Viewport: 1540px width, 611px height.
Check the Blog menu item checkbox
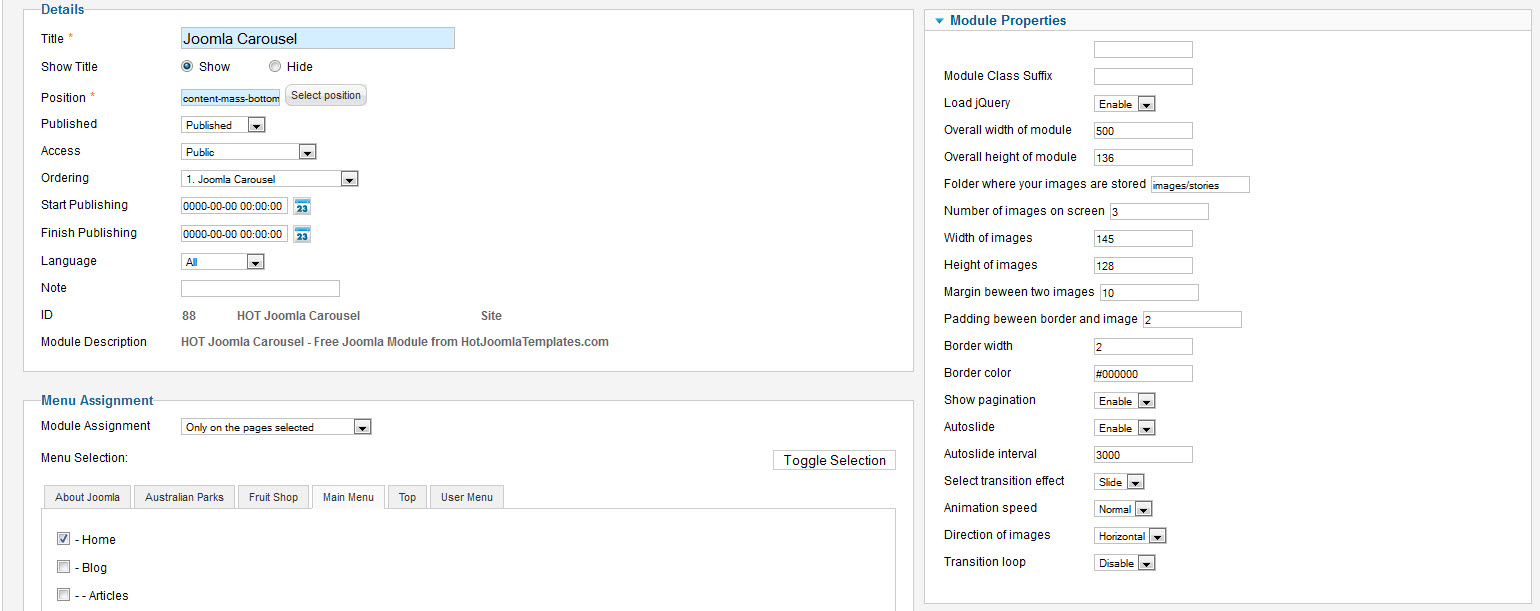click(x=63, y=567)
